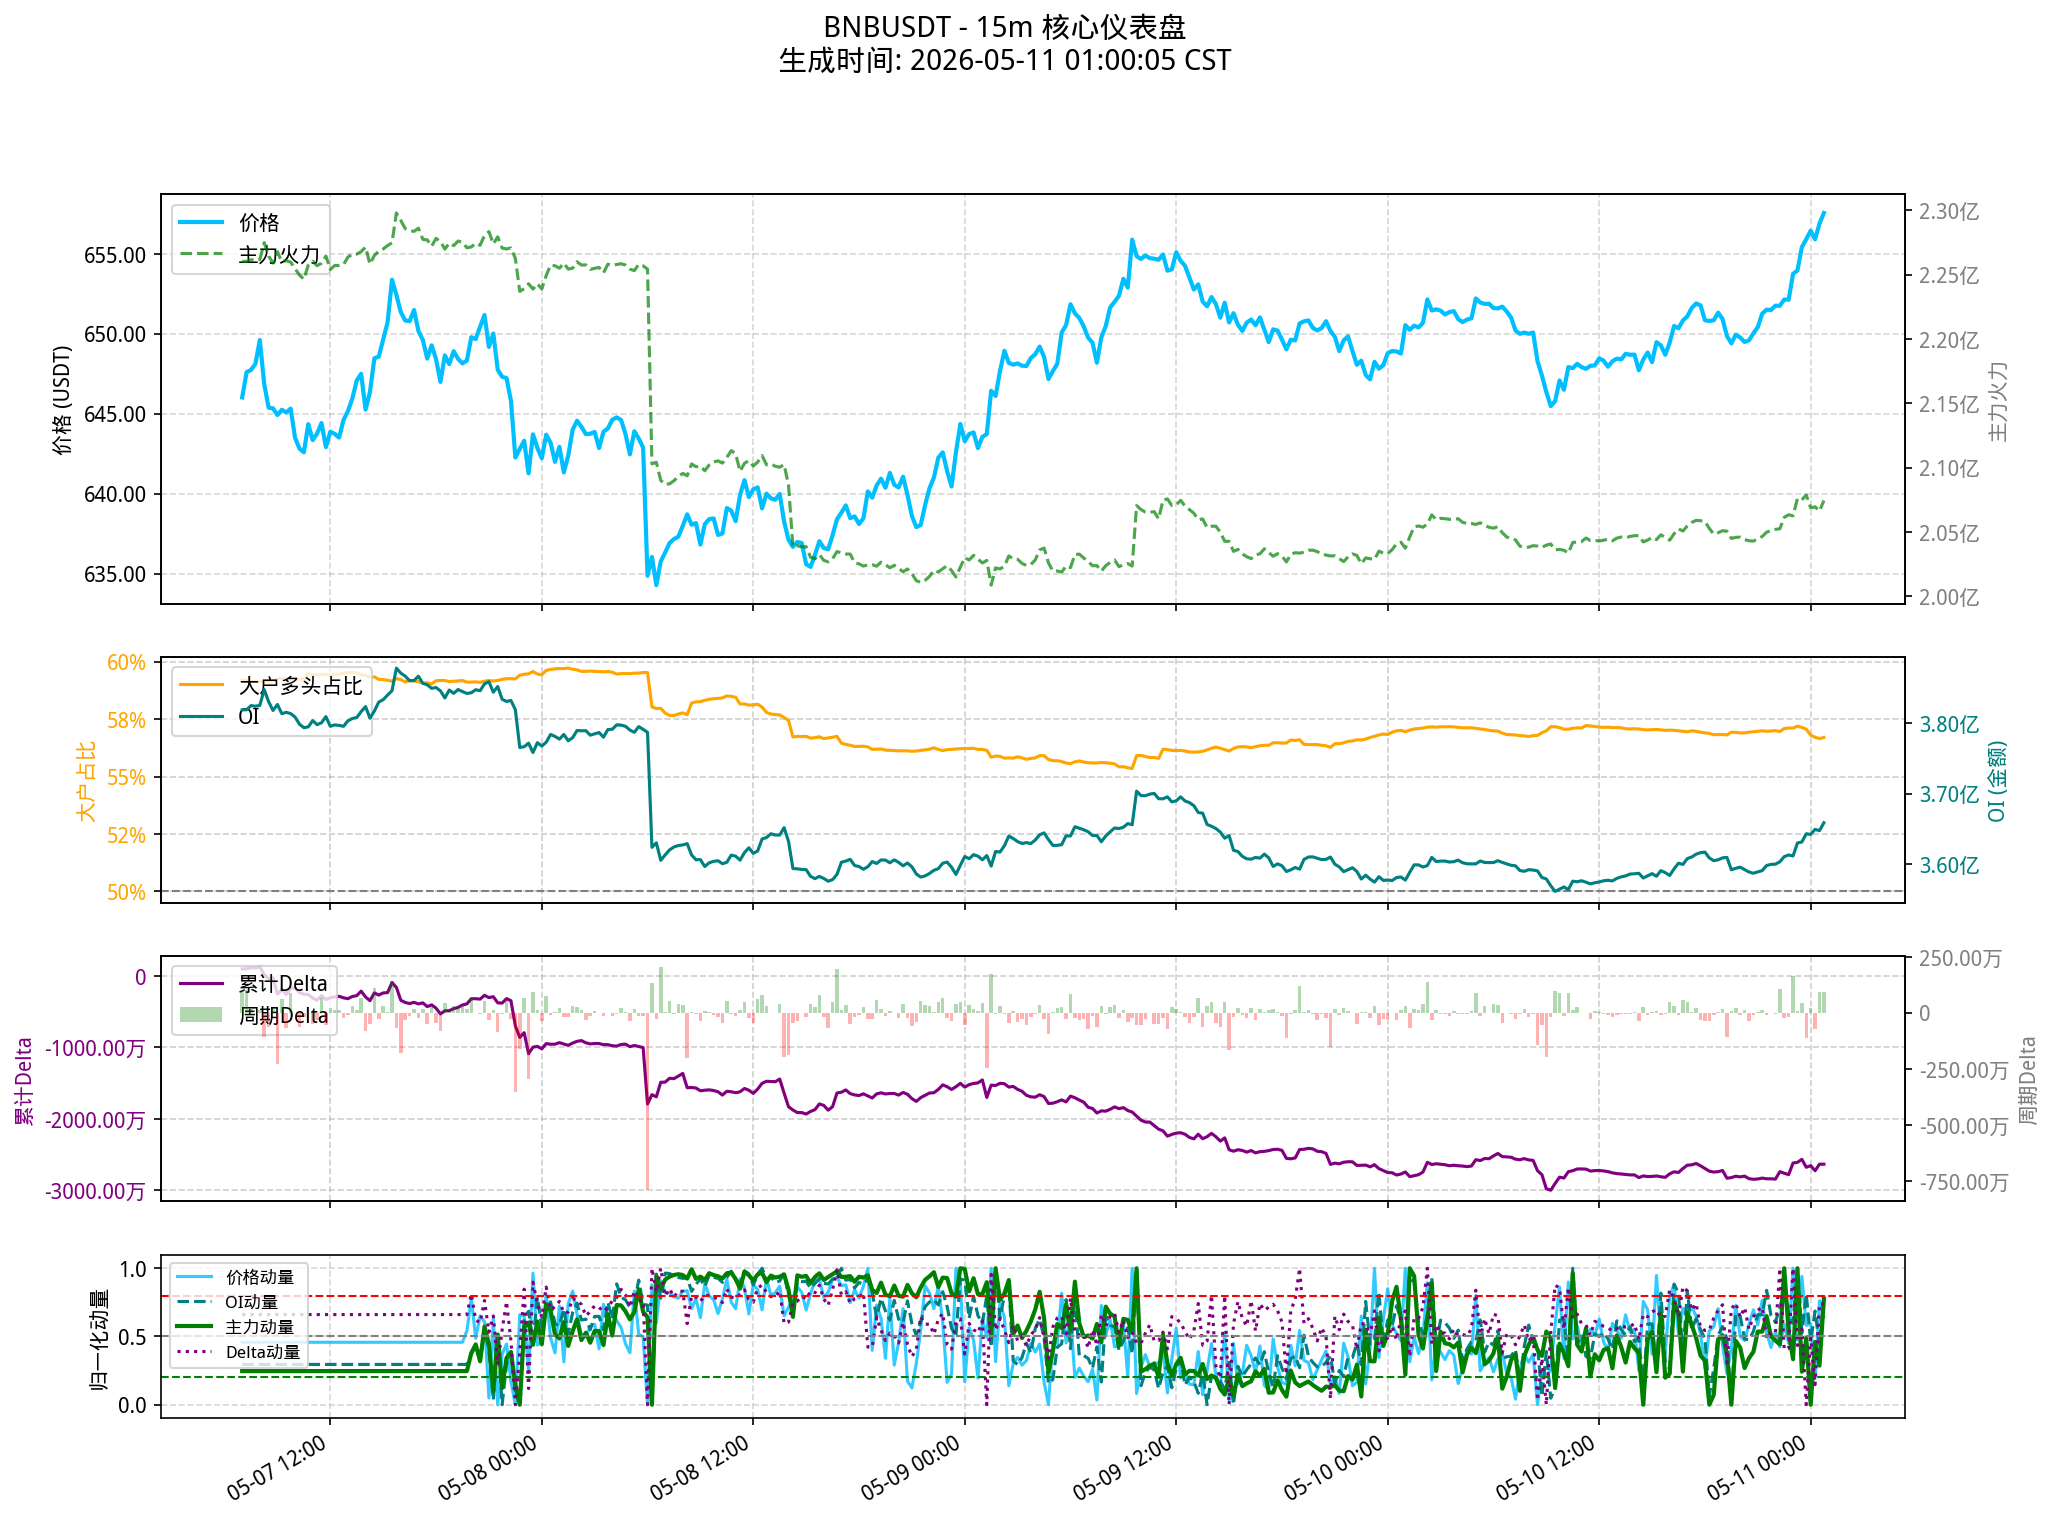Click the "55%" tick label
This screenshot has width=2054, height=1521.
point(127,778)
